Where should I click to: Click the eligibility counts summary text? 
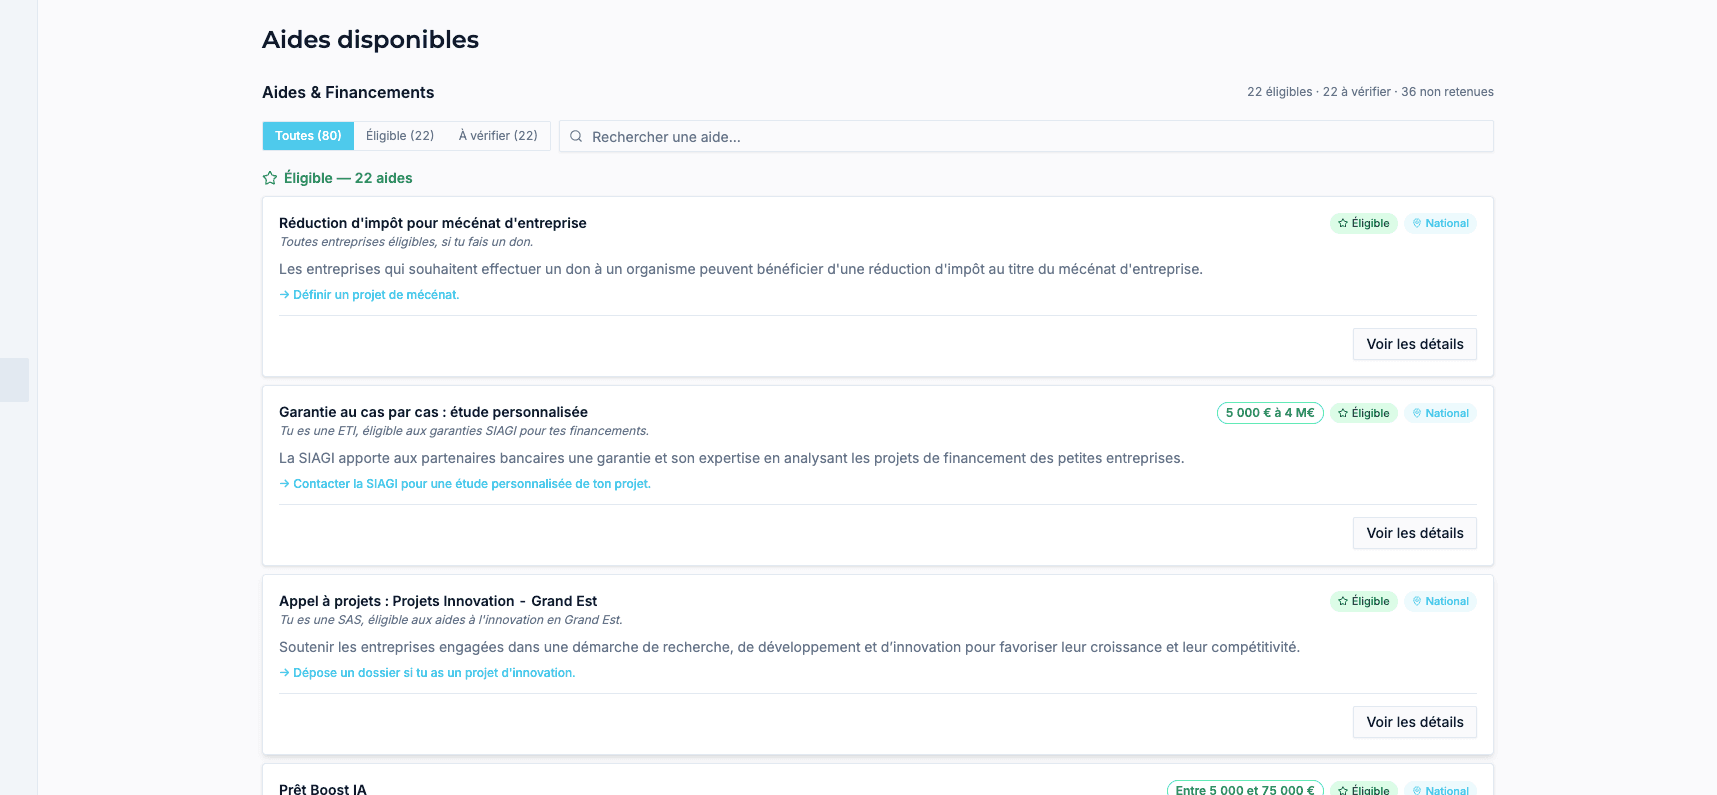1370,92
